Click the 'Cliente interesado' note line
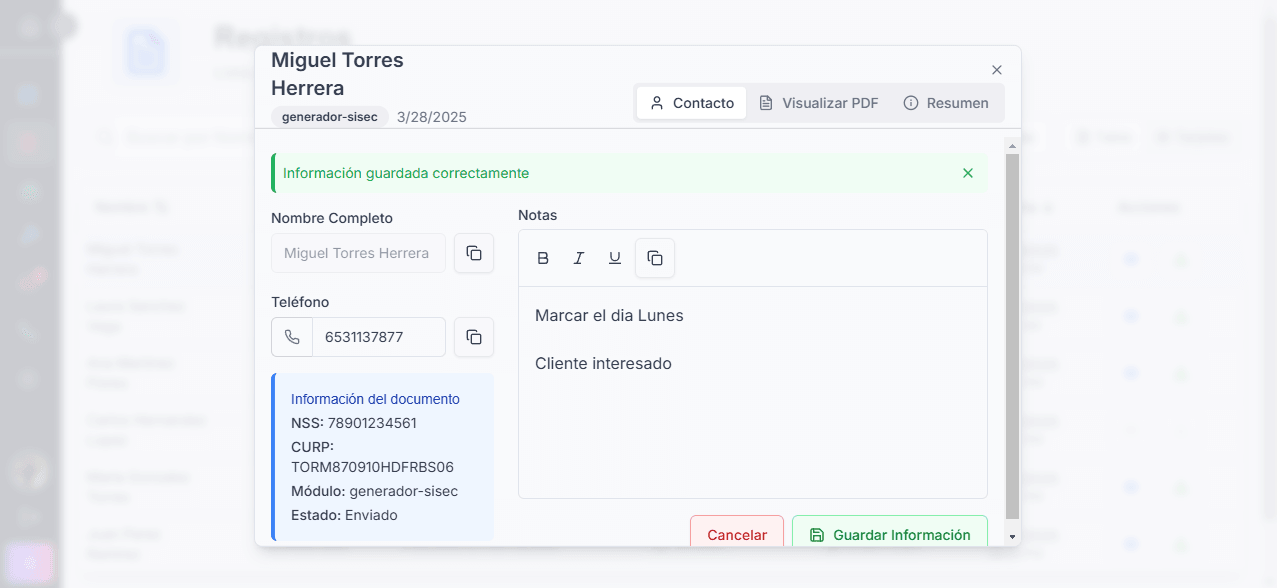The height and width of the screenshot is (588, 1277). click(603, 364)
